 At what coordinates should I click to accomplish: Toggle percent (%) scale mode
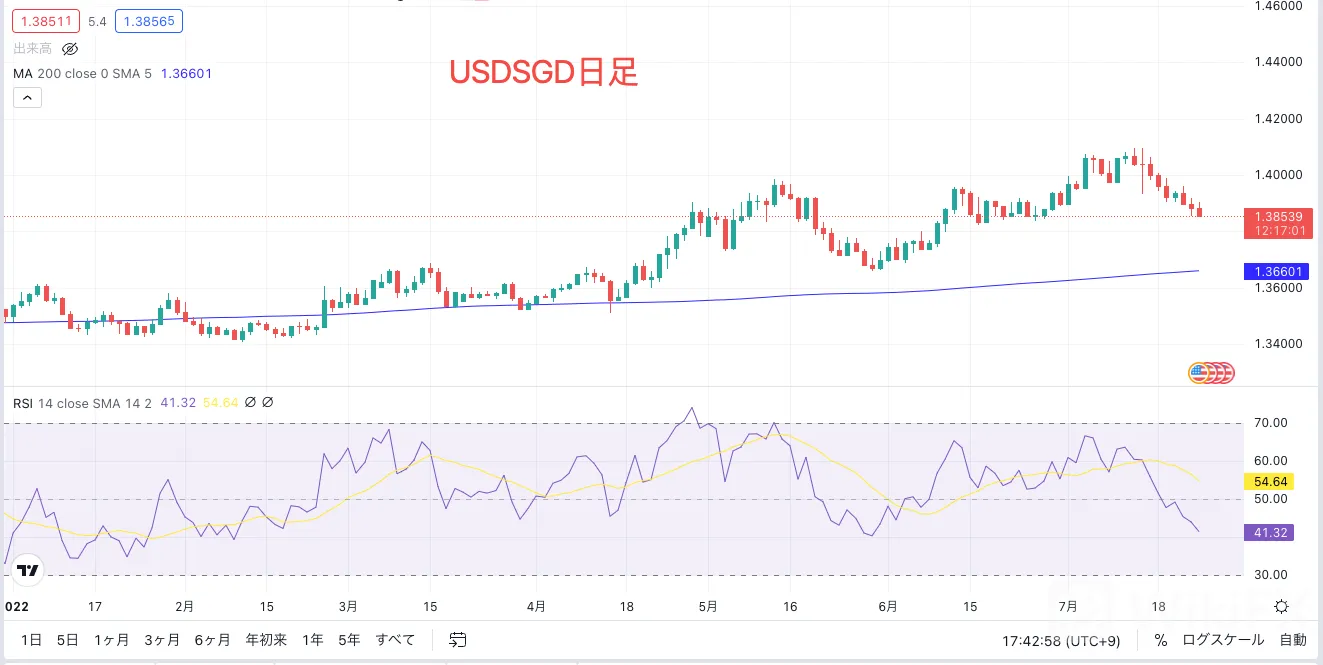(x=1160, y=640)
